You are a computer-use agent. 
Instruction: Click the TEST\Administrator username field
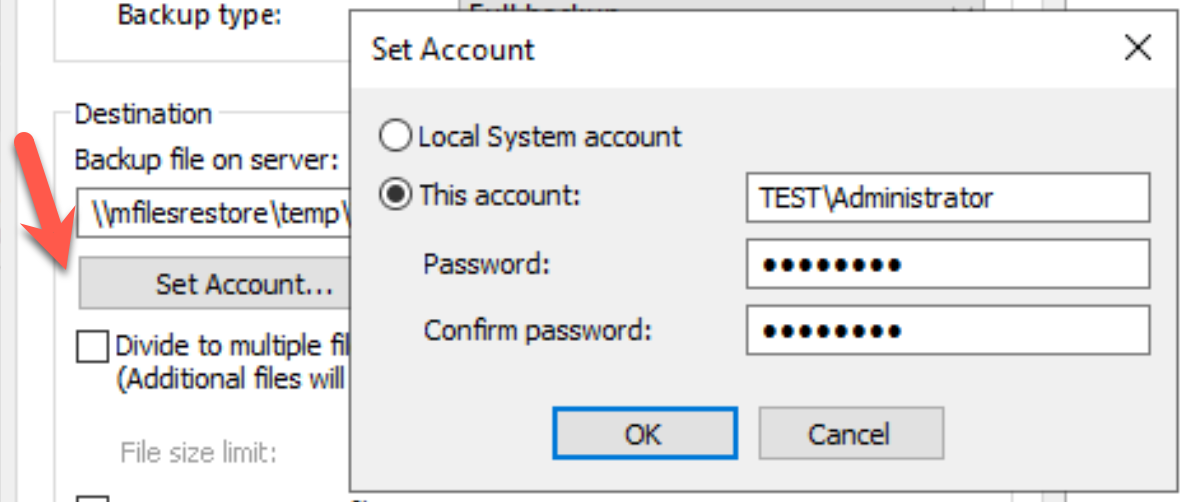[x=948, y=197]
